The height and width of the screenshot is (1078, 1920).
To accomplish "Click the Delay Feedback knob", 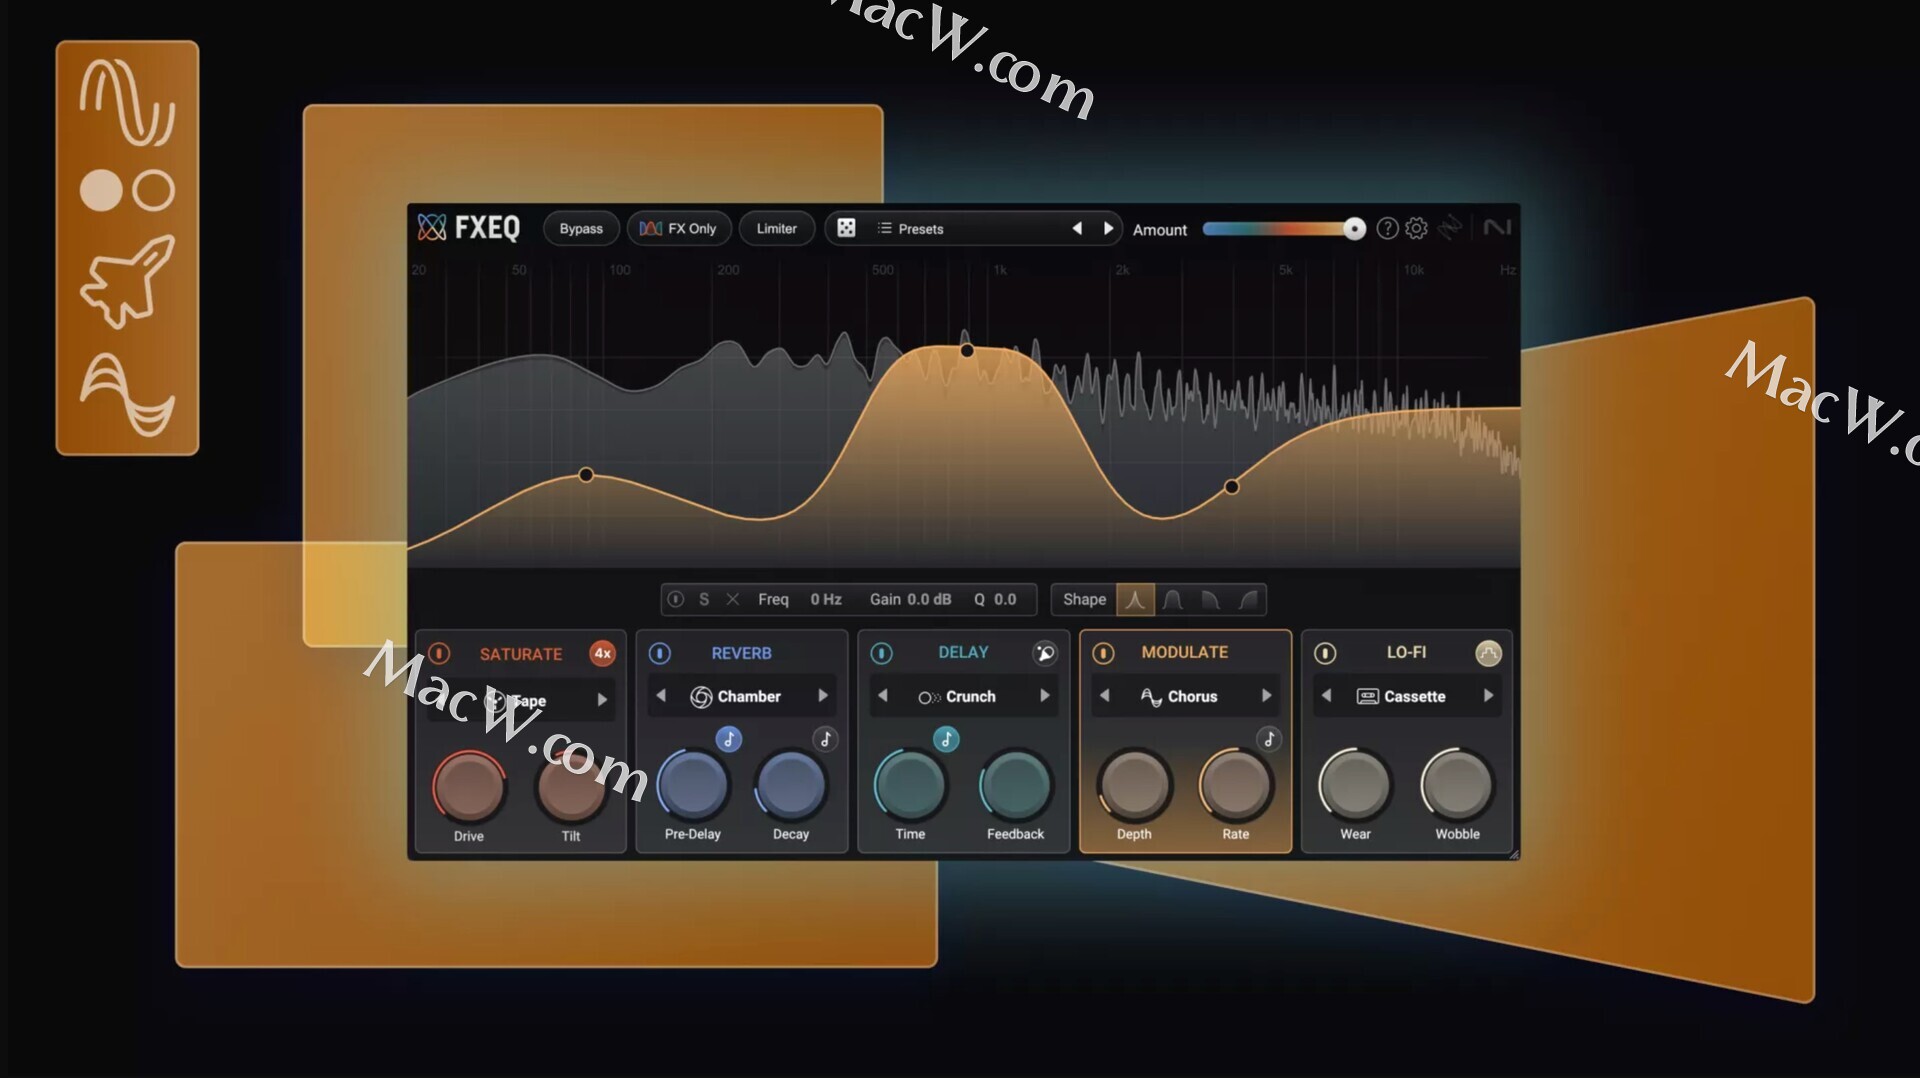I will pos(1015,785).
